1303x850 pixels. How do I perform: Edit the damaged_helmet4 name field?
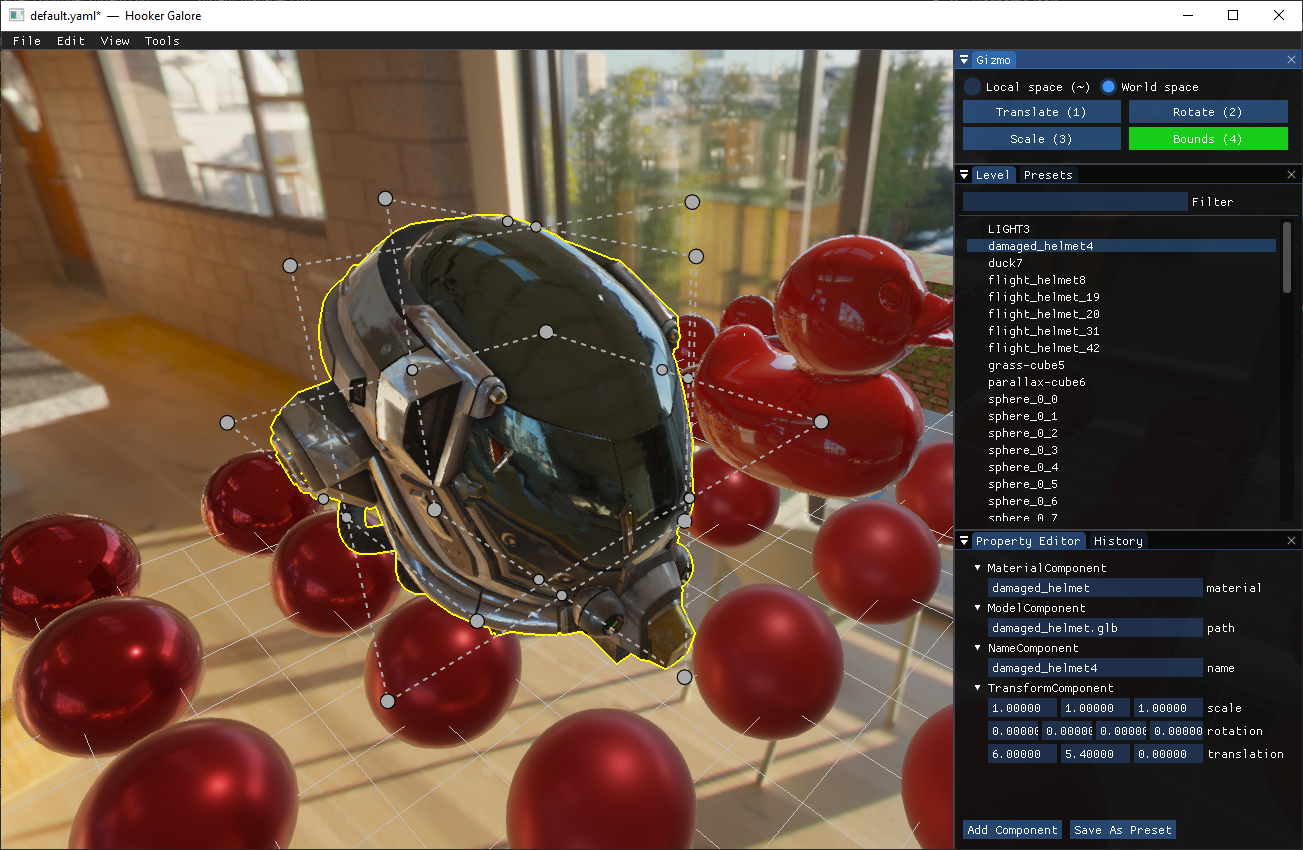tap(1095, 668)
